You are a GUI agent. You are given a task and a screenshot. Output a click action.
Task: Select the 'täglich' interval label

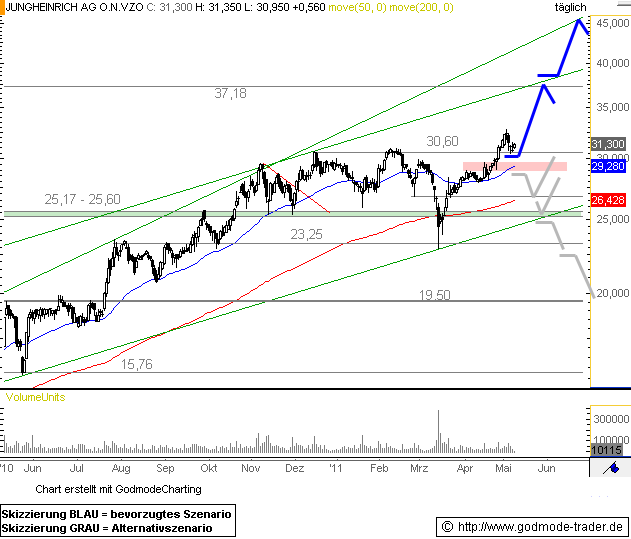pyautogui.click(x=570, y=7)
